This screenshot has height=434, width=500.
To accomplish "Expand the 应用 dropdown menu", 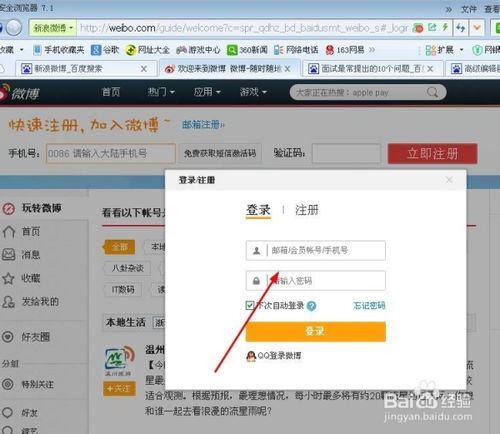I will (207, 92).
